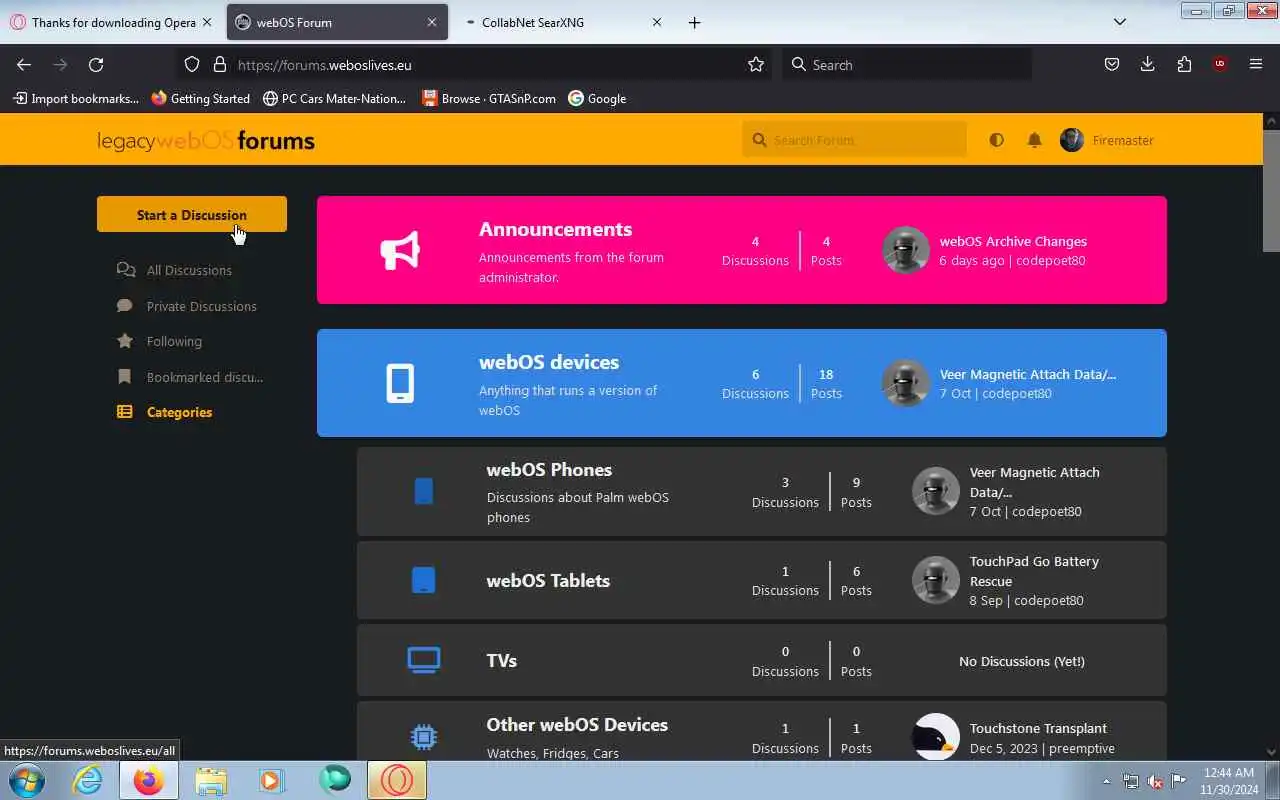Viewport: 1280px width, 800px height.
Task: Open the Google bookmark
Action: [597, 98]
